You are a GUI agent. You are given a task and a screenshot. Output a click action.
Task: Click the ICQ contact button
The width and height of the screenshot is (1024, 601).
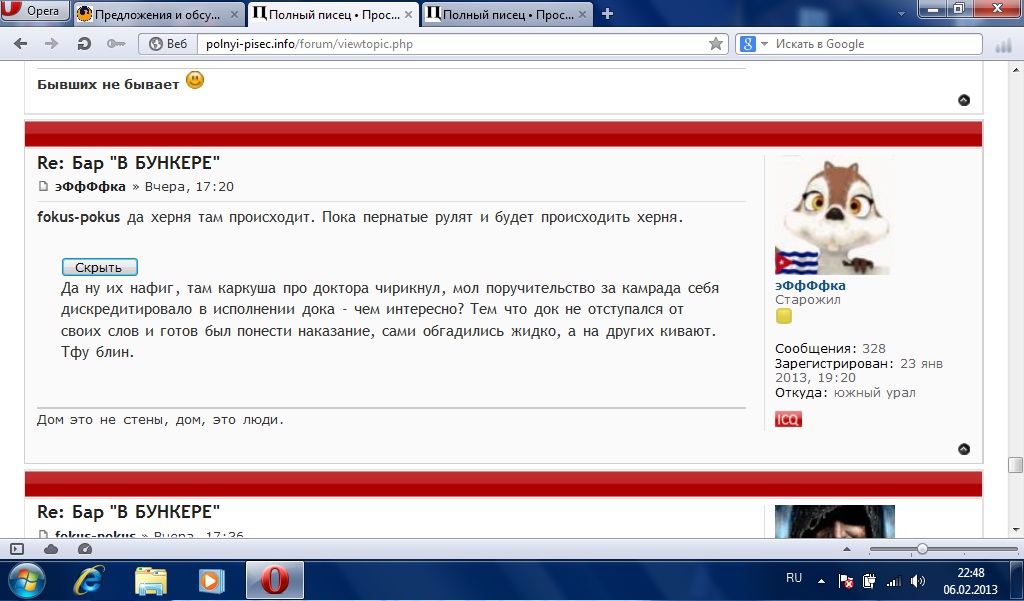click(x=788, y=419)
